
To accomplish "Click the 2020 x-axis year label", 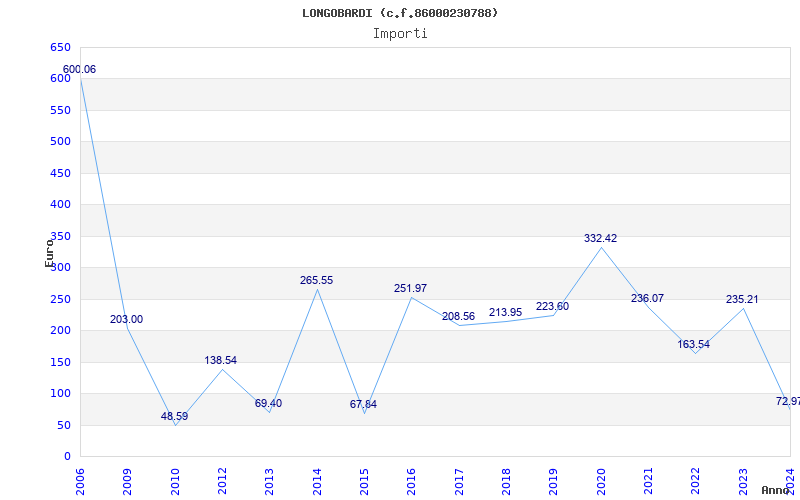I will [x=601, y=482].
